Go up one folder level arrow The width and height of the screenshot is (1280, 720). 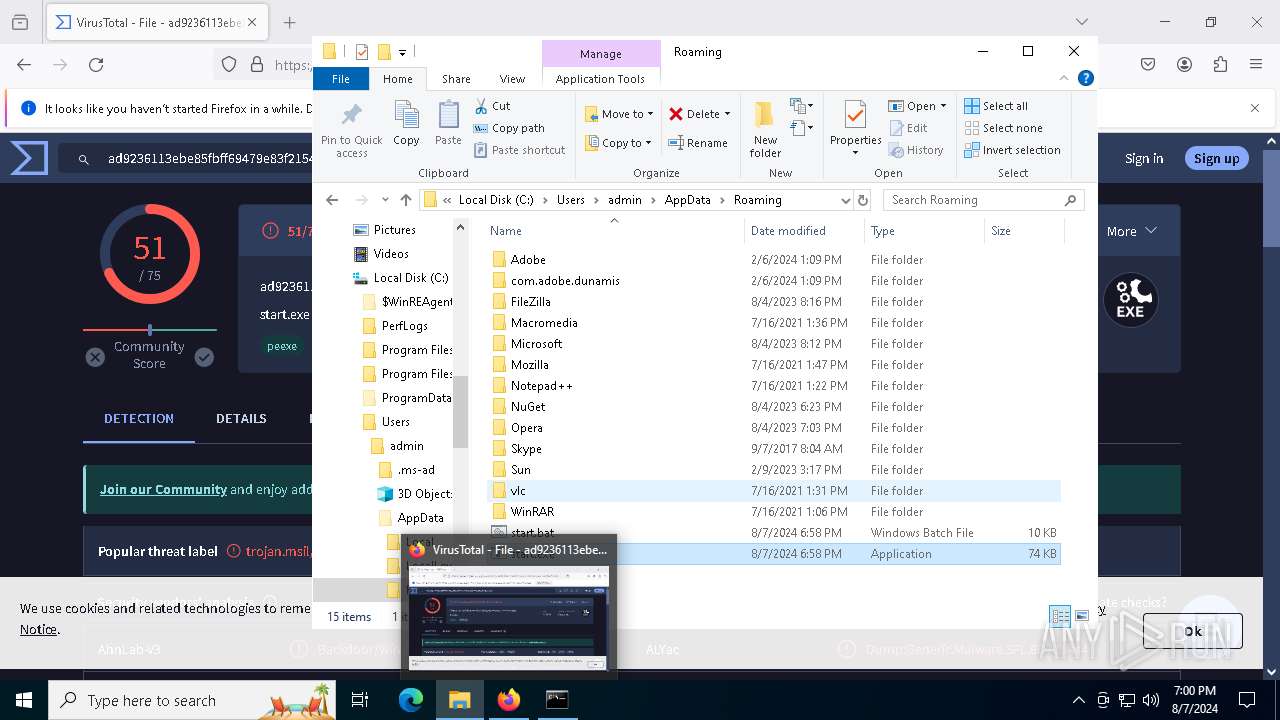point(405,200)
